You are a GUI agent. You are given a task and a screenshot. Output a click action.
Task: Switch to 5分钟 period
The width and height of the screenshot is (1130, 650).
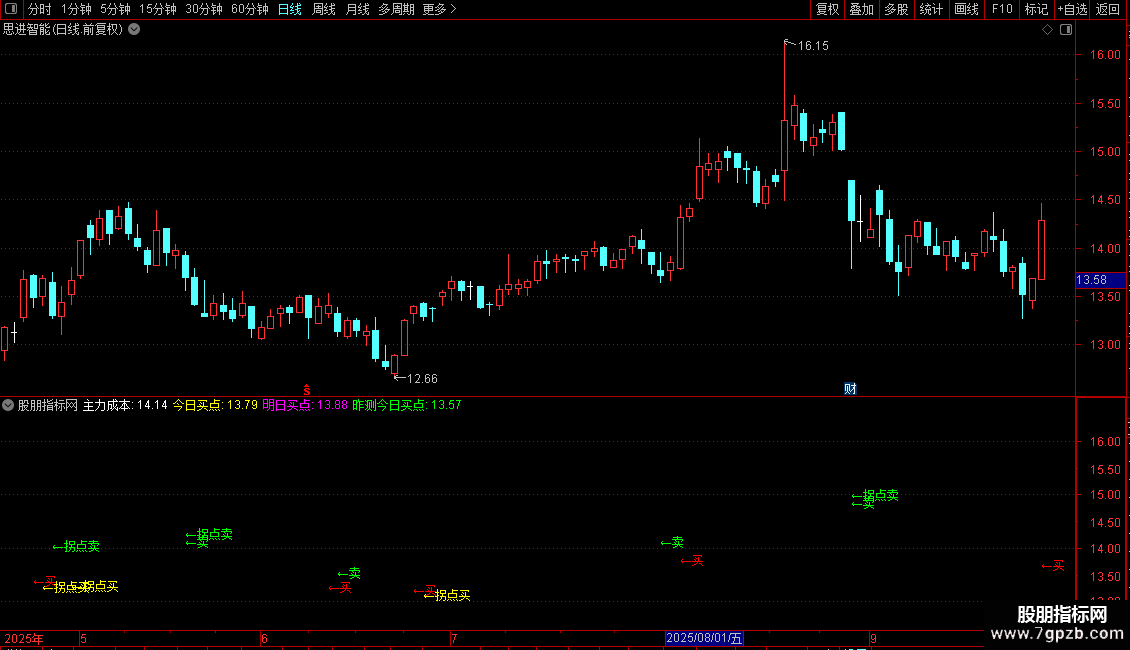coord(115,9)
